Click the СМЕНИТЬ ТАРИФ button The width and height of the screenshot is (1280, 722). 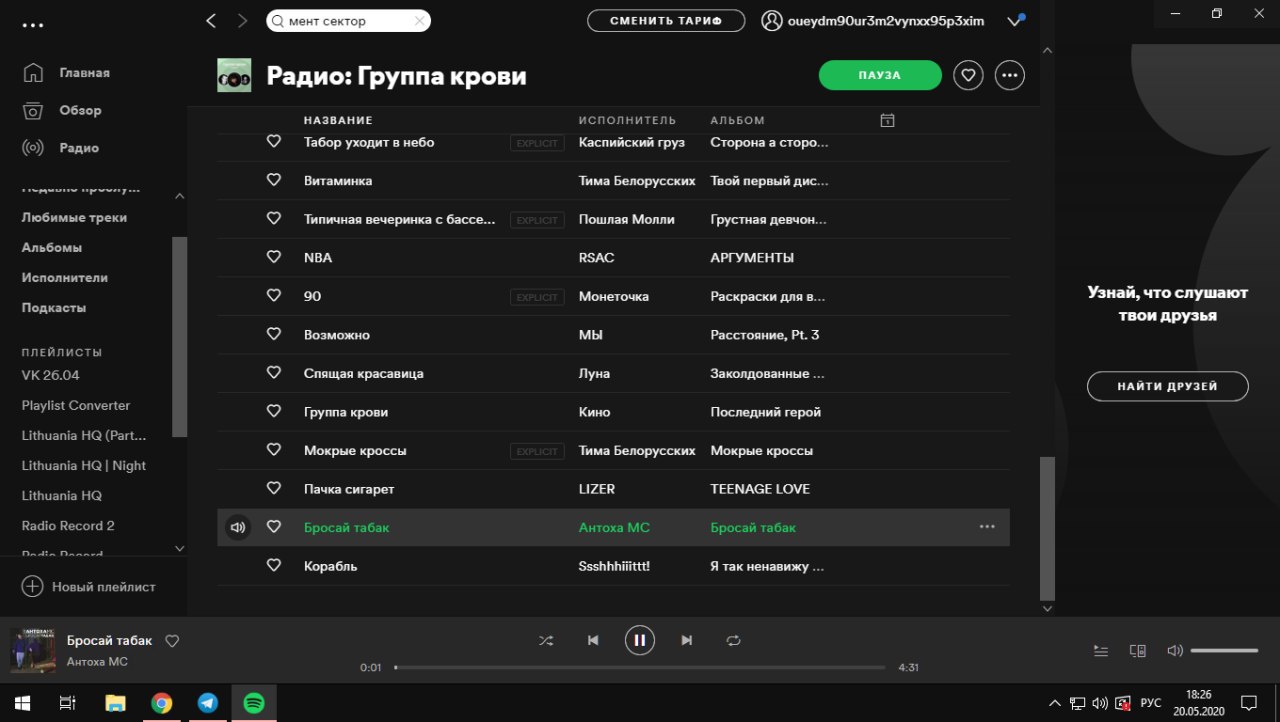tap(666, 20)
